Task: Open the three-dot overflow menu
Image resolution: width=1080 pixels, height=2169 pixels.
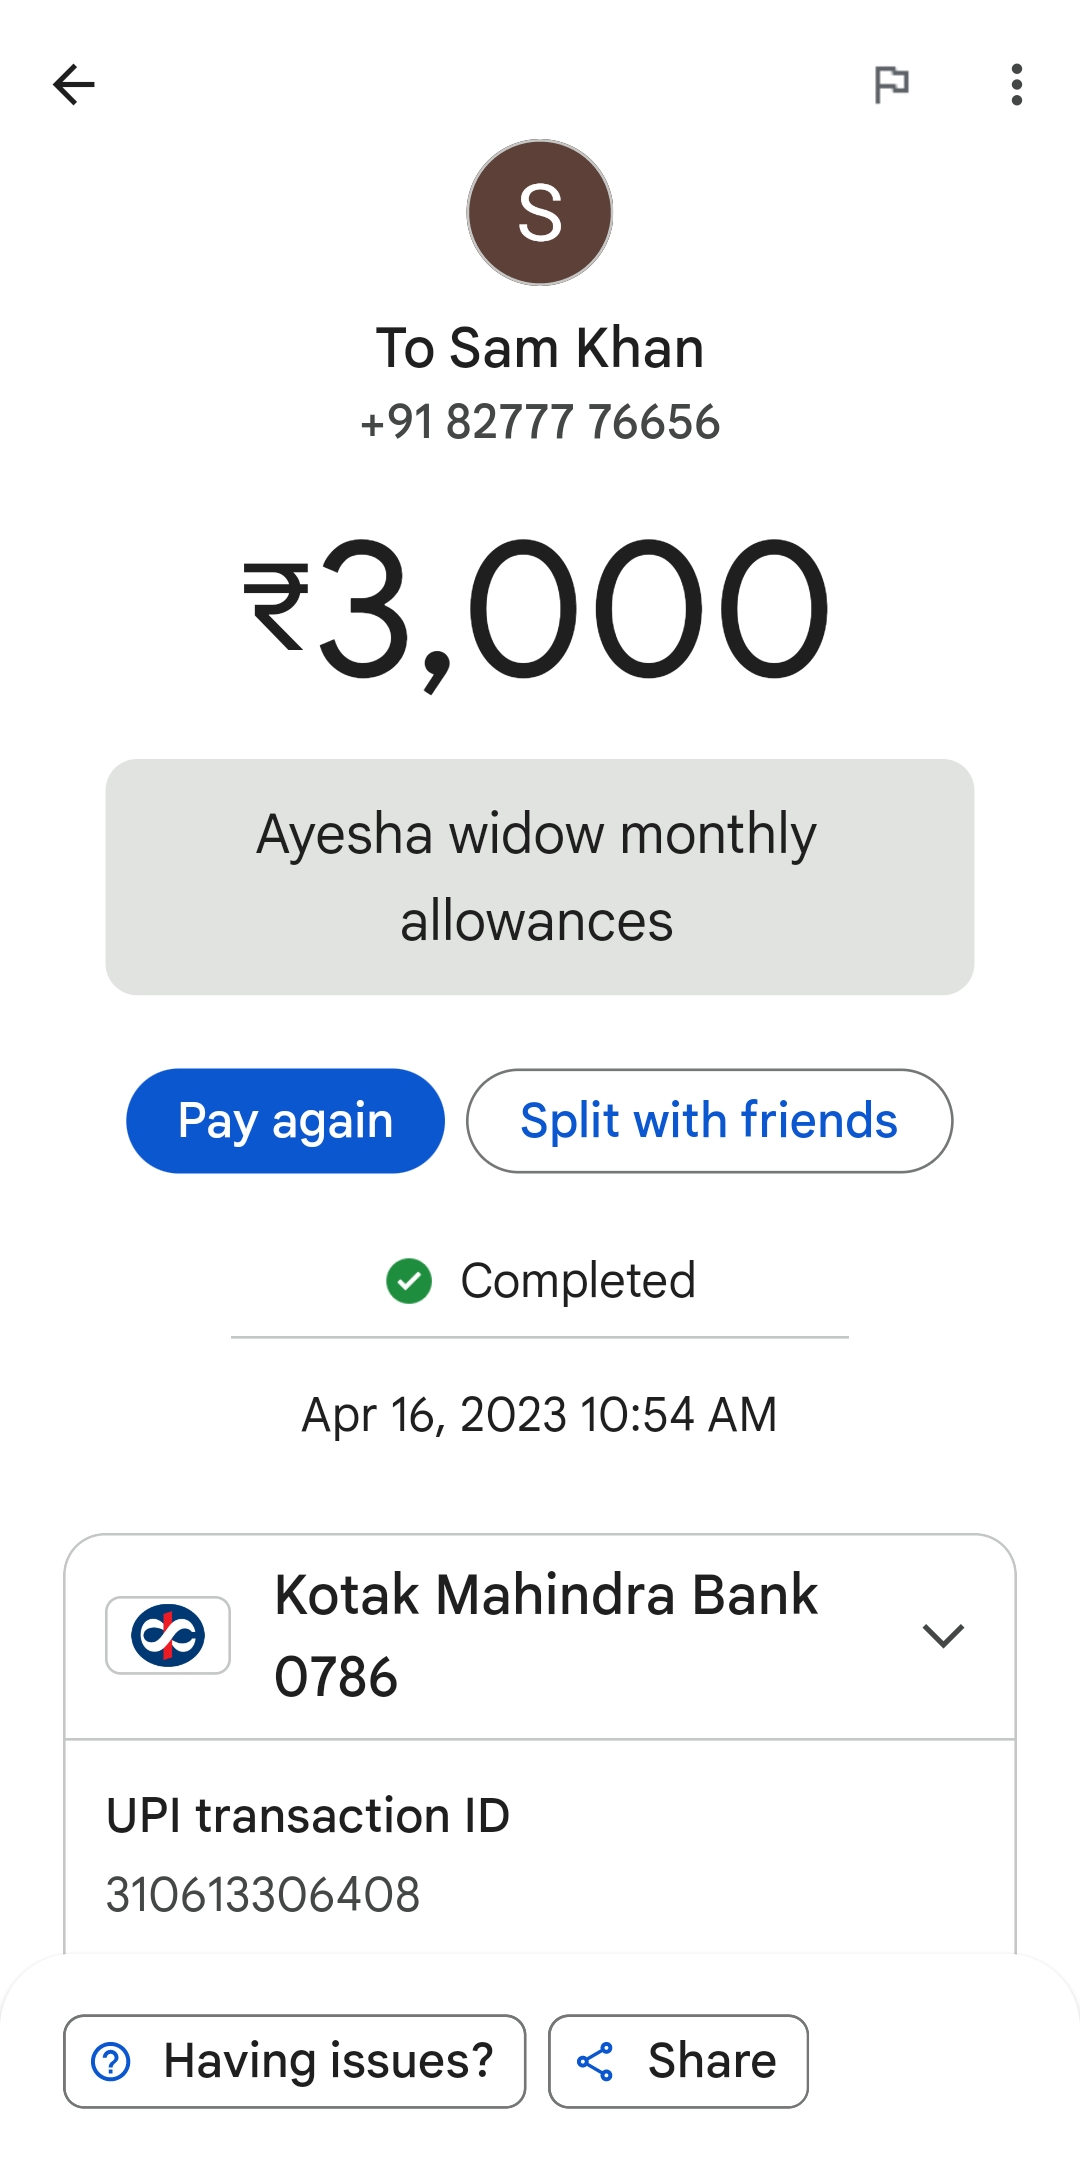Action: (1016, 85)
